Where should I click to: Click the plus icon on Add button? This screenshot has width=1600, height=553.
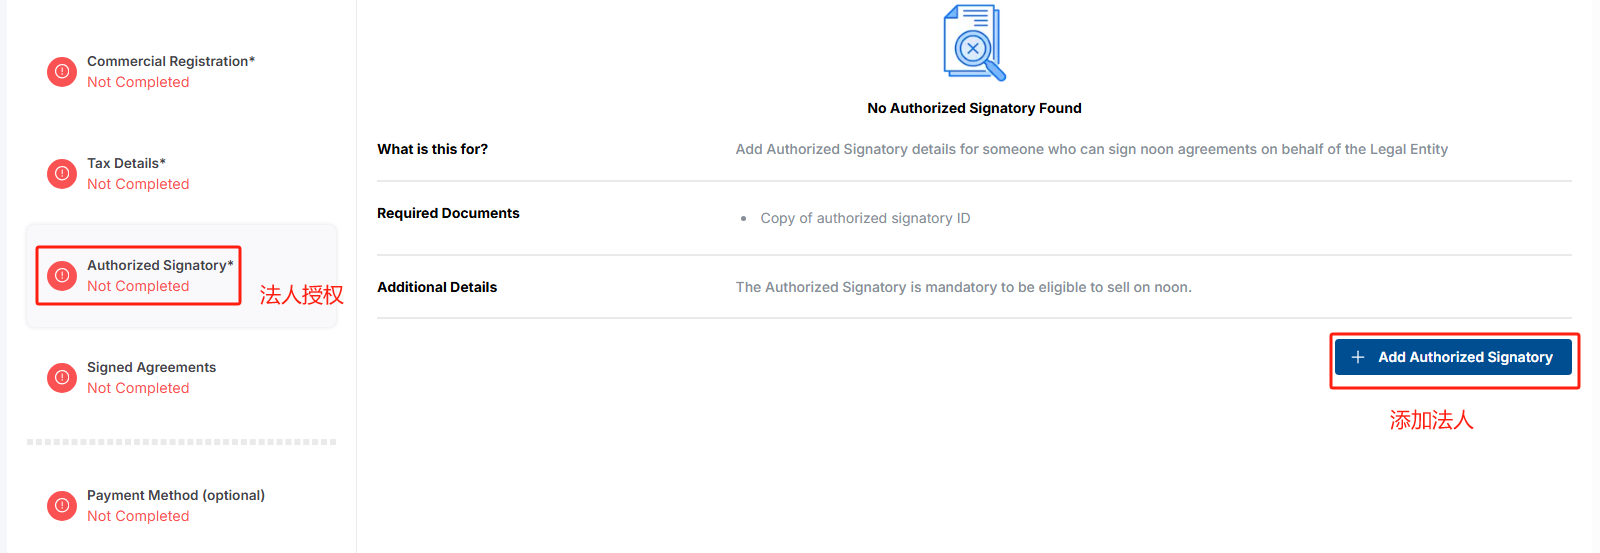pyautogui.click(x=1358, y=357)
